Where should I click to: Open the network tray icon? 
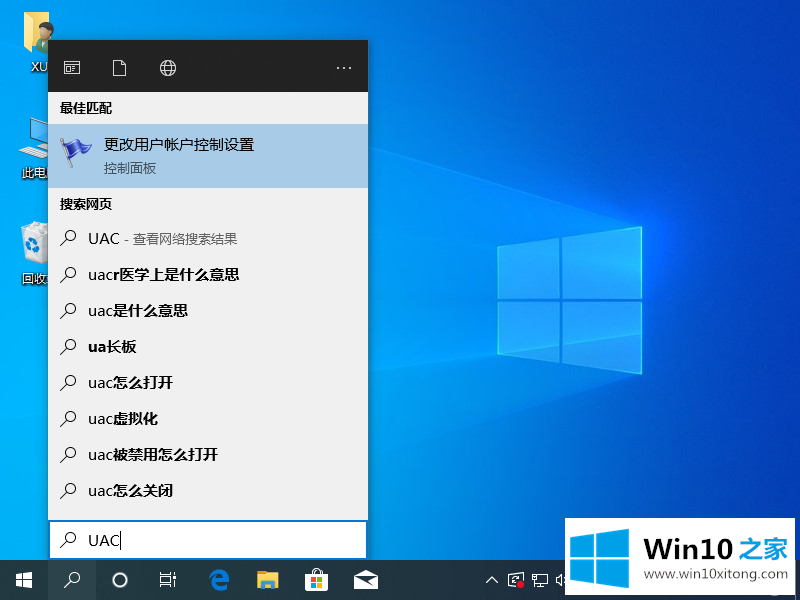pos(540,580)
